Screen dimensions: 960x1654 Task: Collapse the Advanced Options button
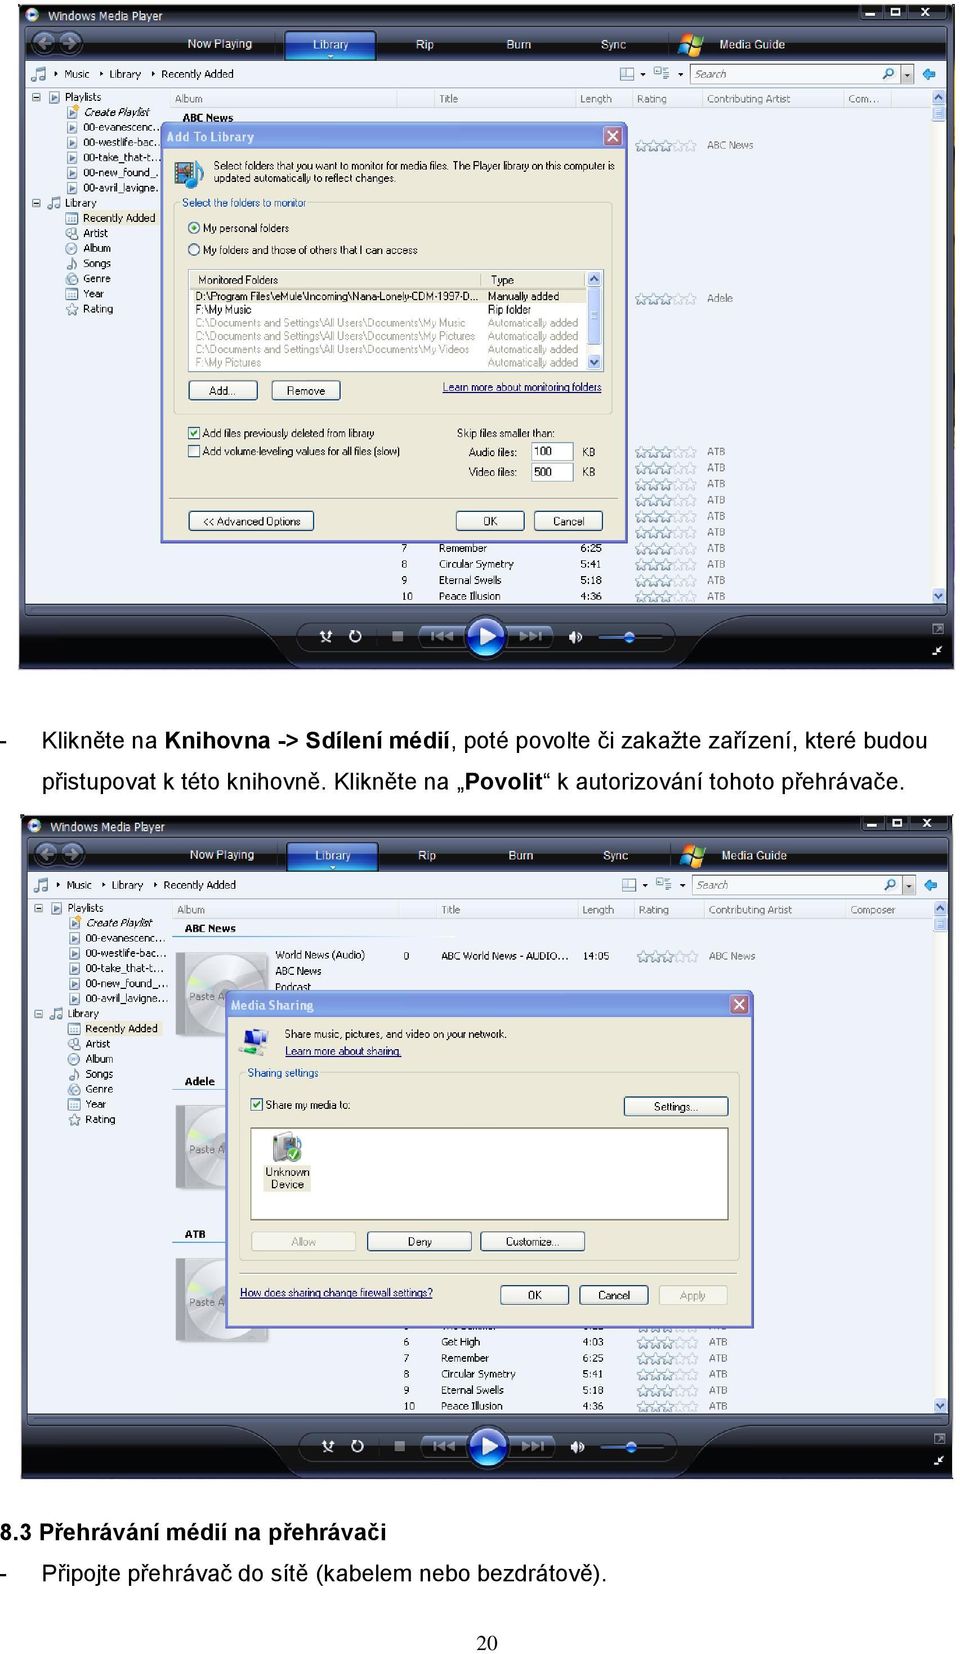tap(252, 521)
